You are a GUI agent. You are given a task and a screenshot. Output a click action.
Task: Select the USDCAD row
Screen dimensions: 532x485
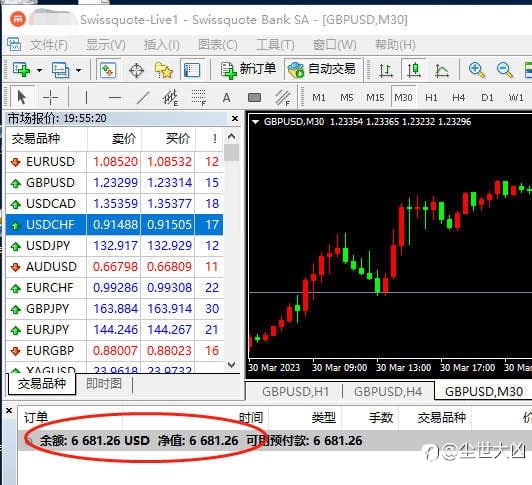[x=114, y=204]
